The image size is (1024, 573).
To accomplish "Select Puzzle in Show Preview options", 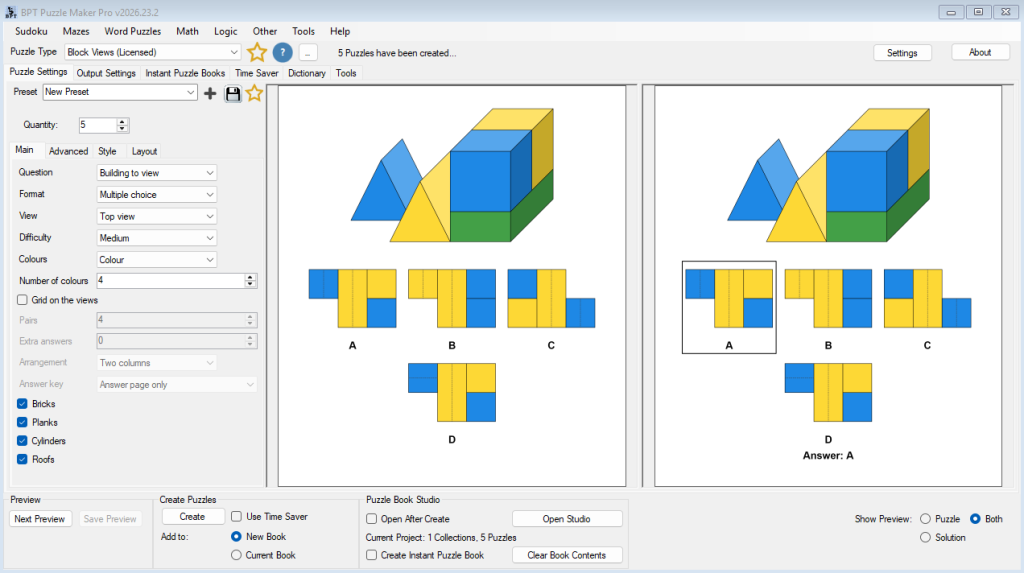I will click(925, 519).
